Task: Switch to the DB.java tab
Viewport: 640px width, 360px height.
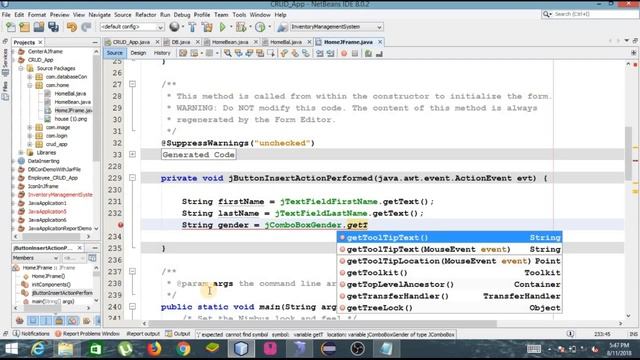Action: [181, 42]
